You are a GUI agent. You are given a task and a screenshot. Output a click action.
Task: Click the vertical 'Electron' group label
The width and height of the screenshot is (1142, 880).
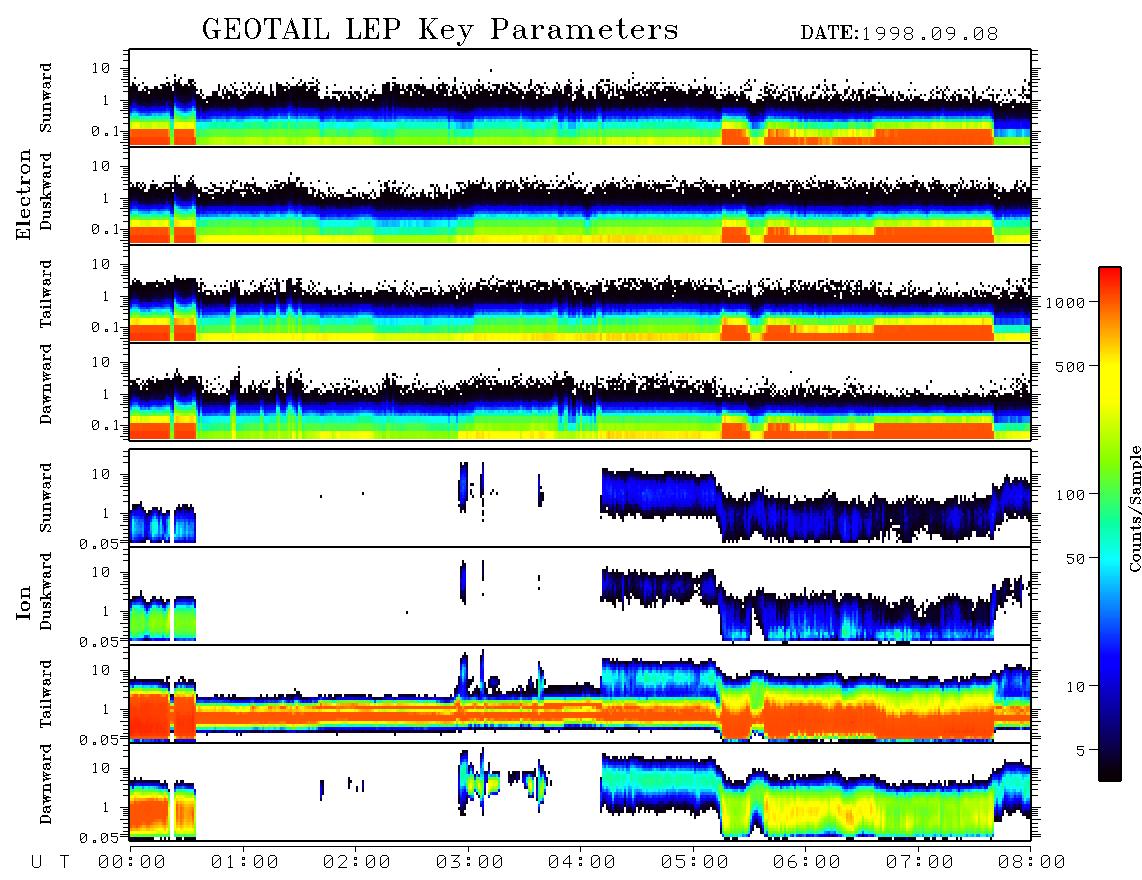point(24,194)
